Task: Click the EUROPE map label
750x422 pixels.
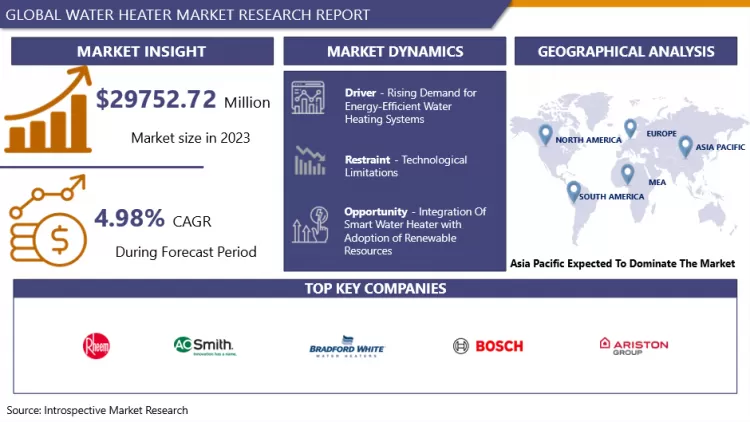Action: 662,133
